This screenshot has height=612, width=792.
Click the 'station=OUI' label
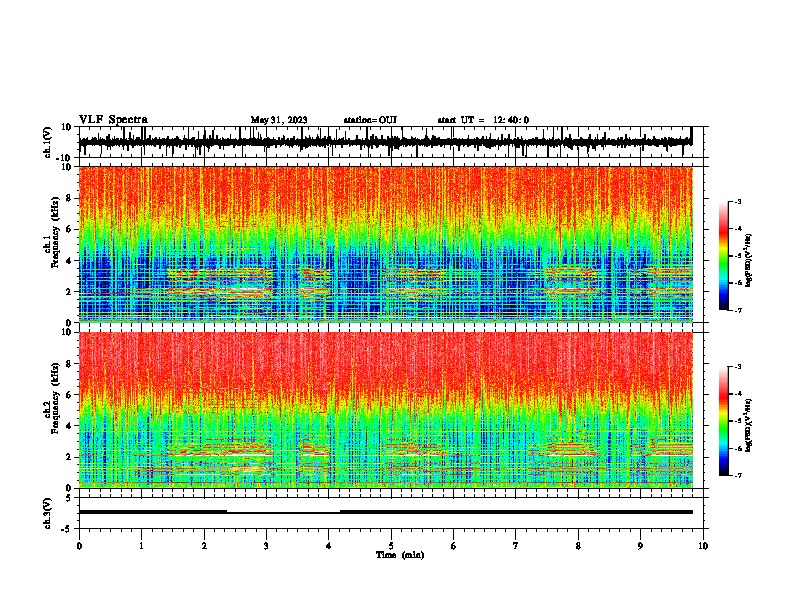pos(370,120)
